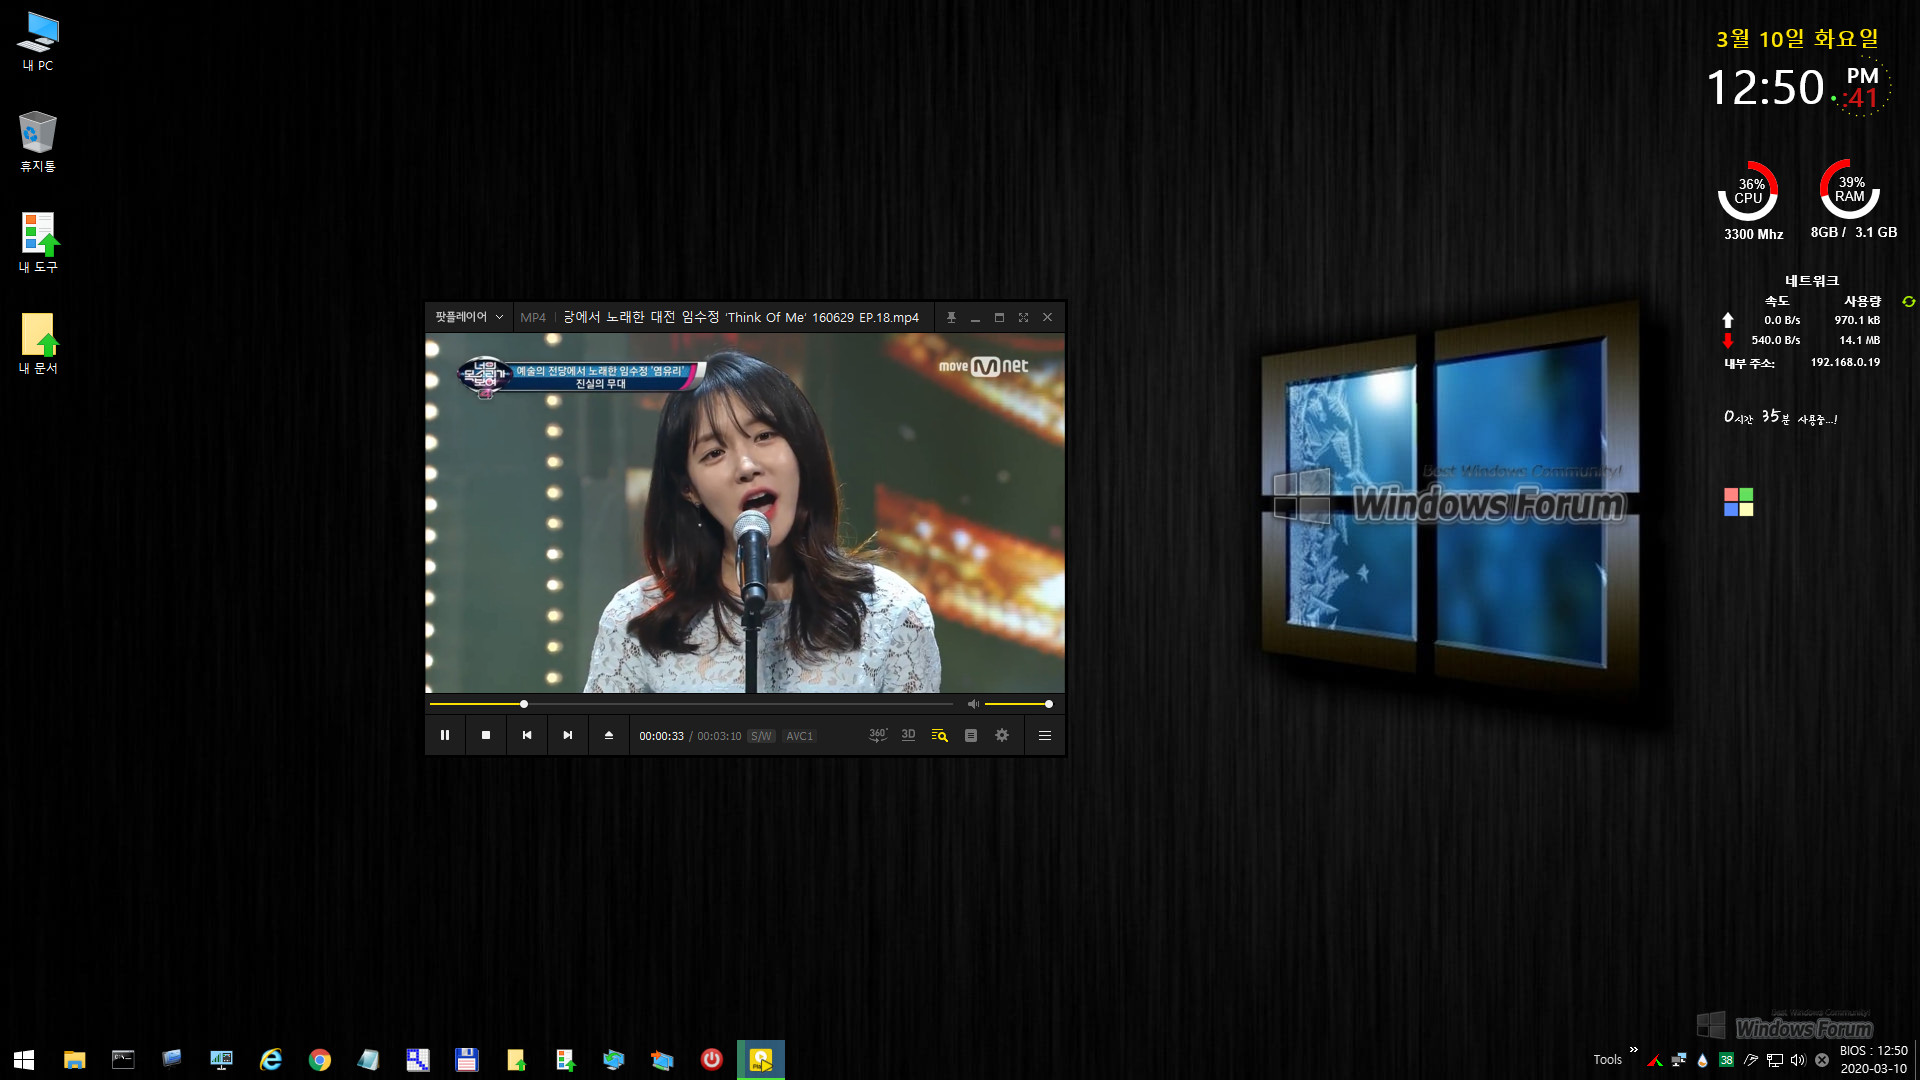1920x1080 pixels.
Task: Launch Command Prompt from the taskbar
Action: coord(123,1060)
